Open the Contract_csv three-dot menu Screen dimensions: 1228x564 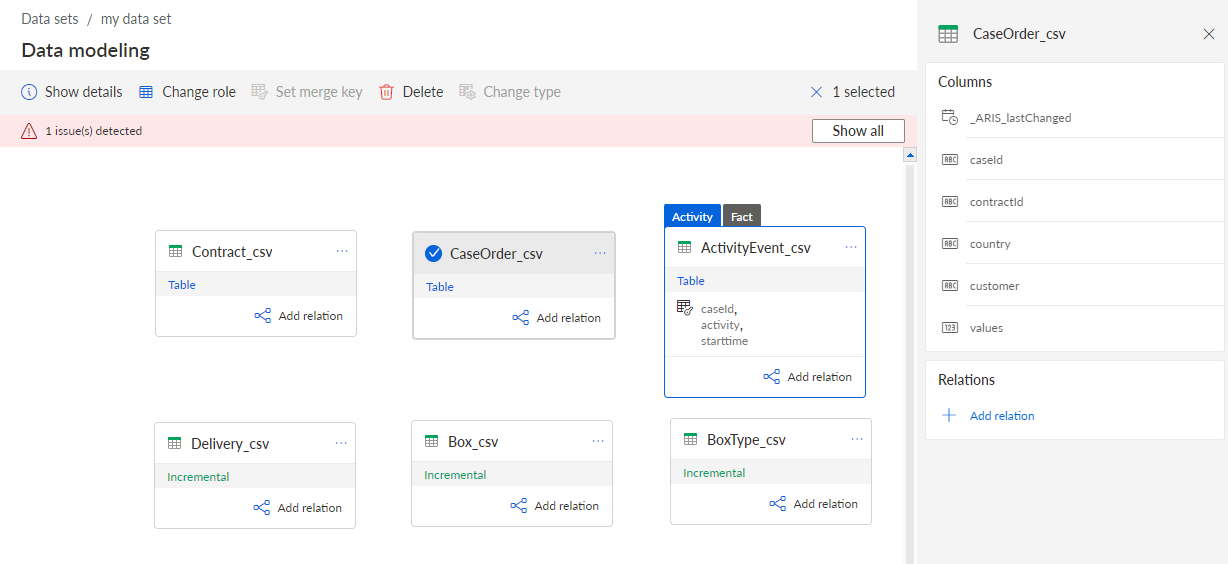click(342, 251)
